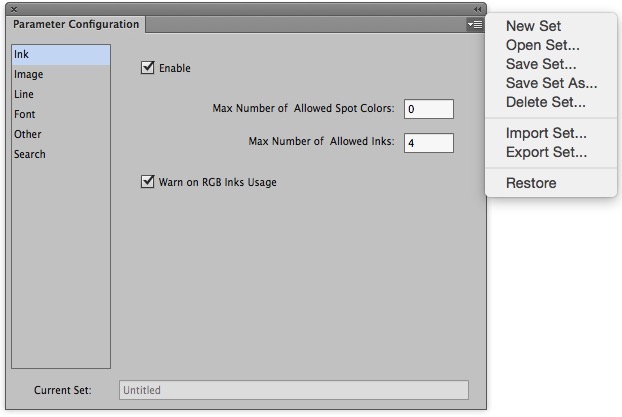Select the Parameter Configuration tab
The image size is (622, 417).
[76, 25]
